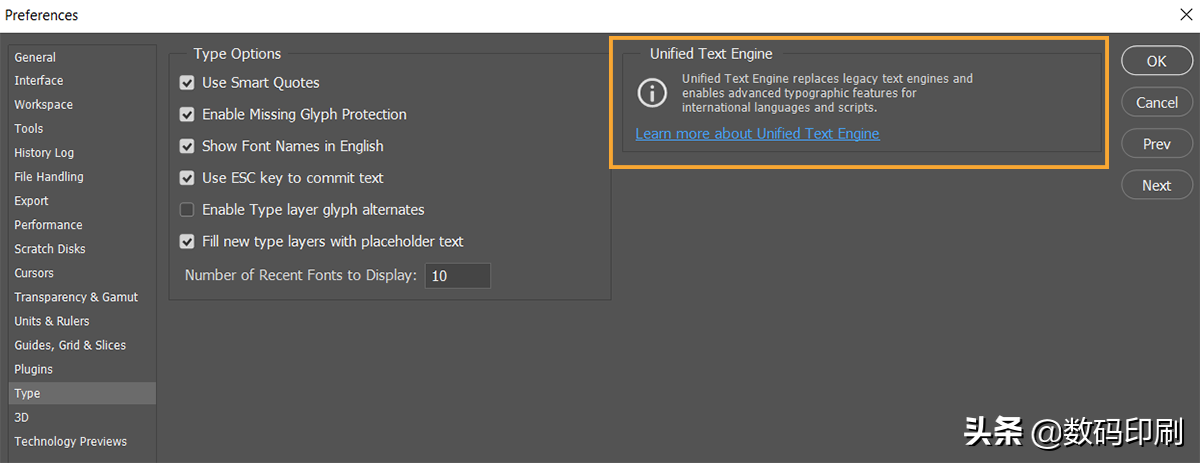
Task: Click Cancel to discard changes
Action: [x=1156, y=102]
